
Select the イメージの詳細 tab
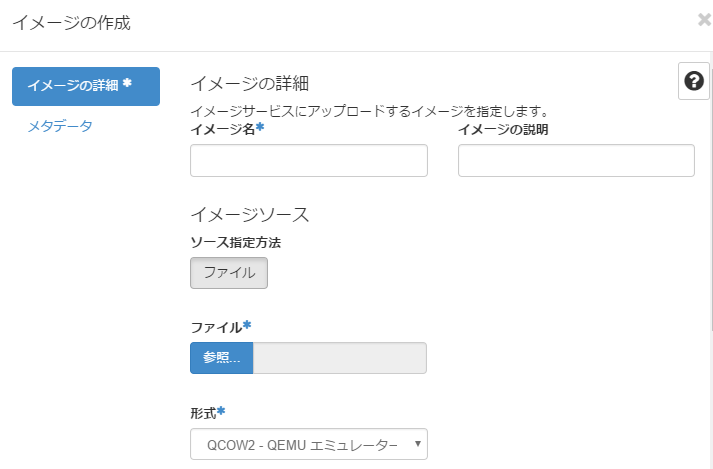(86, 86)
